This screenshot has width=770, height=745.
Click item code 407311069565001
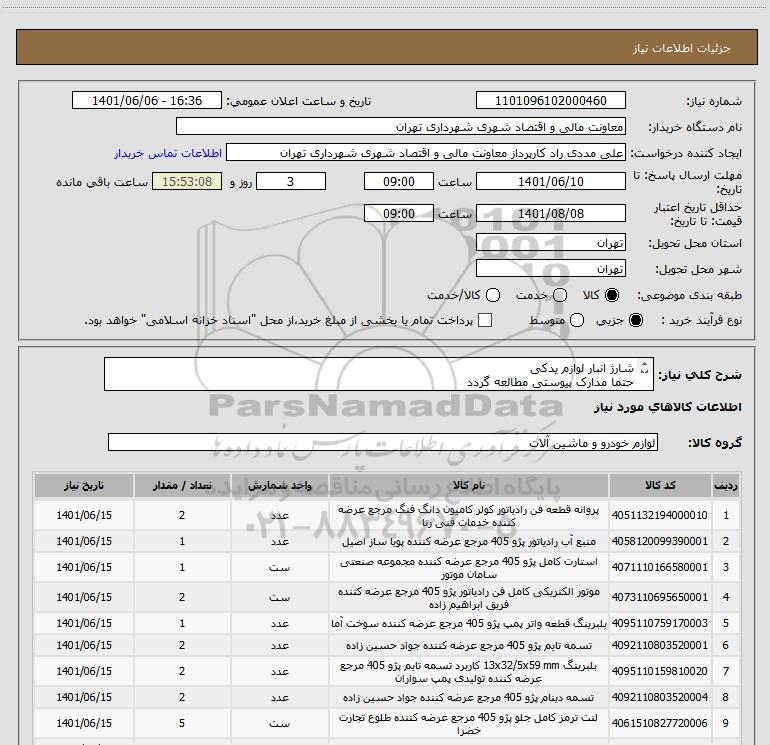coord(660,597)
